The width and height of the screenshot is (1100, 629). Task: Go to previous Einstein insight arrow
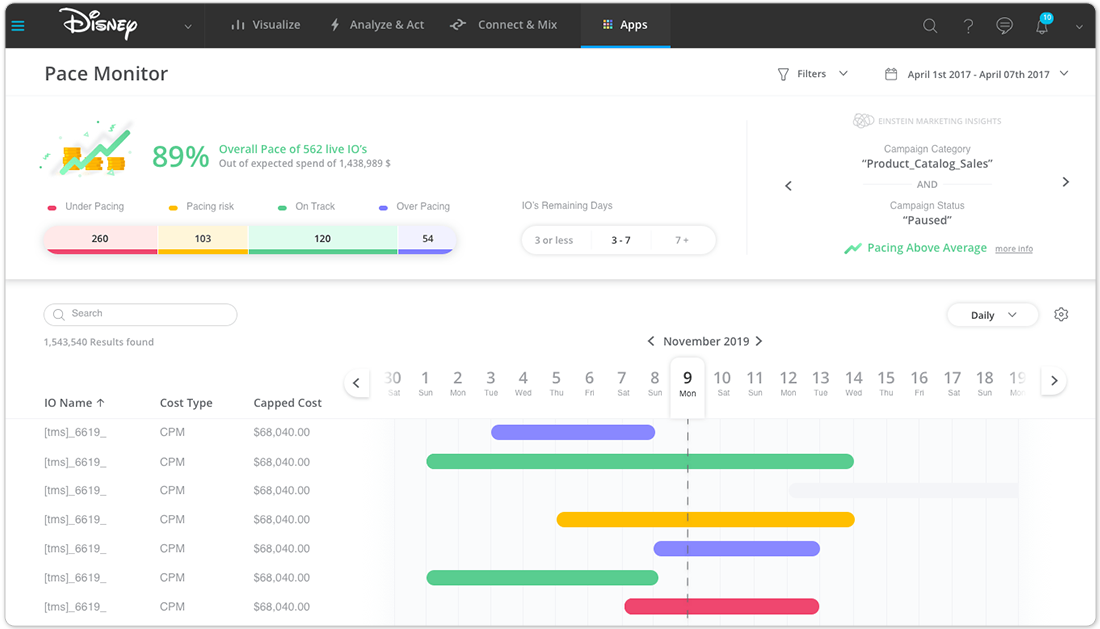(788, 186)
